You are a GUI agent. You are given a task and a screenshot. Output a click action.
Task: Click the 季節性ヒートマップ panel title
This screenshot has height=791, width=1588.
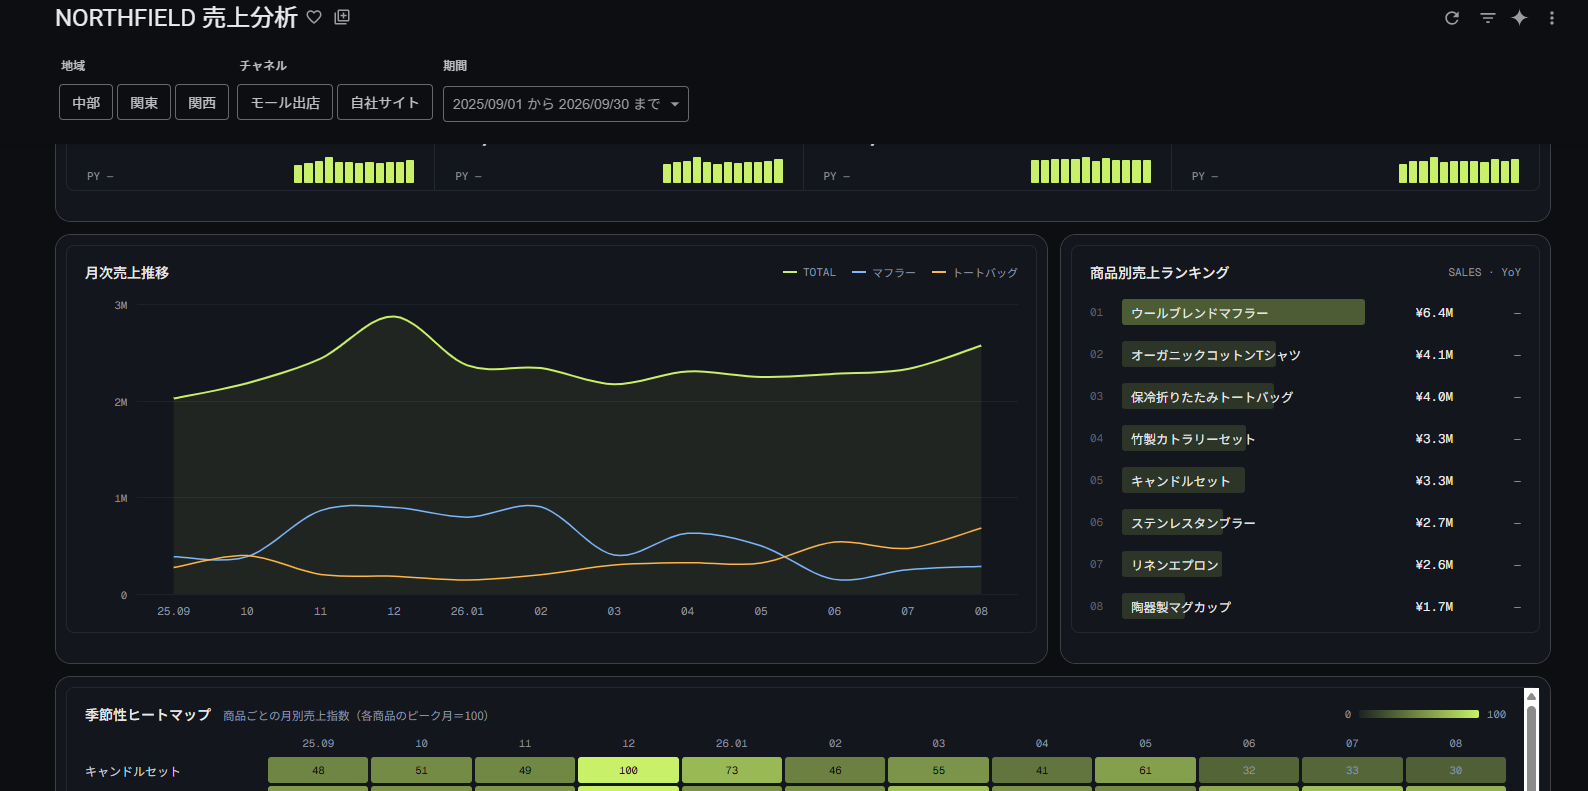click(x=148, y=715)
